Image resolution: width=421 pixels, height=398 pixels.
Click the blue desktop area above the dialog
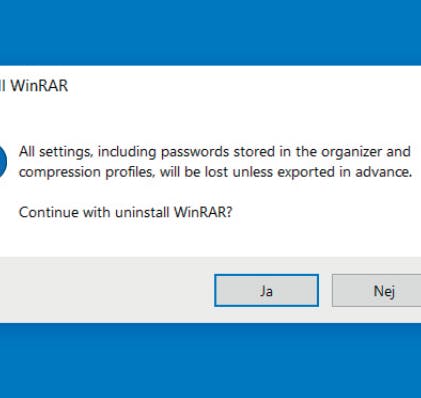210,33
